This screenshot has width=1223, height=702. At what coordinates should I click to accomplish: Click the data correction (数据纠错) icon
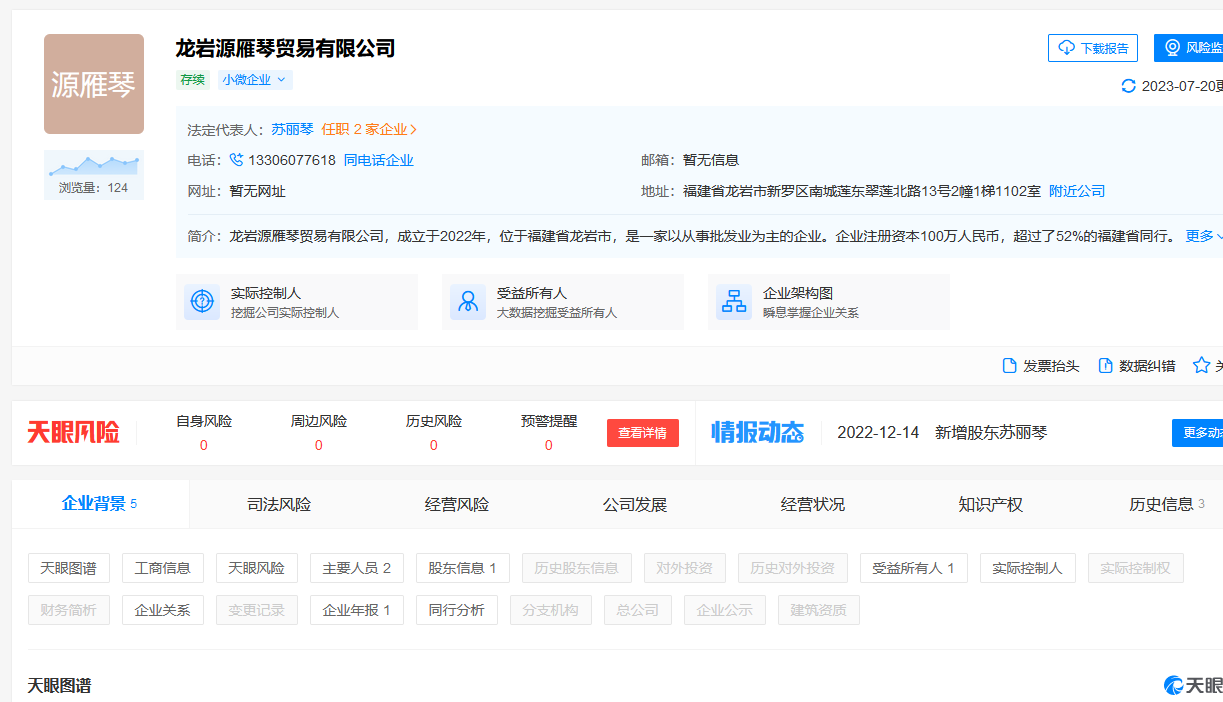pos(1106,366)
